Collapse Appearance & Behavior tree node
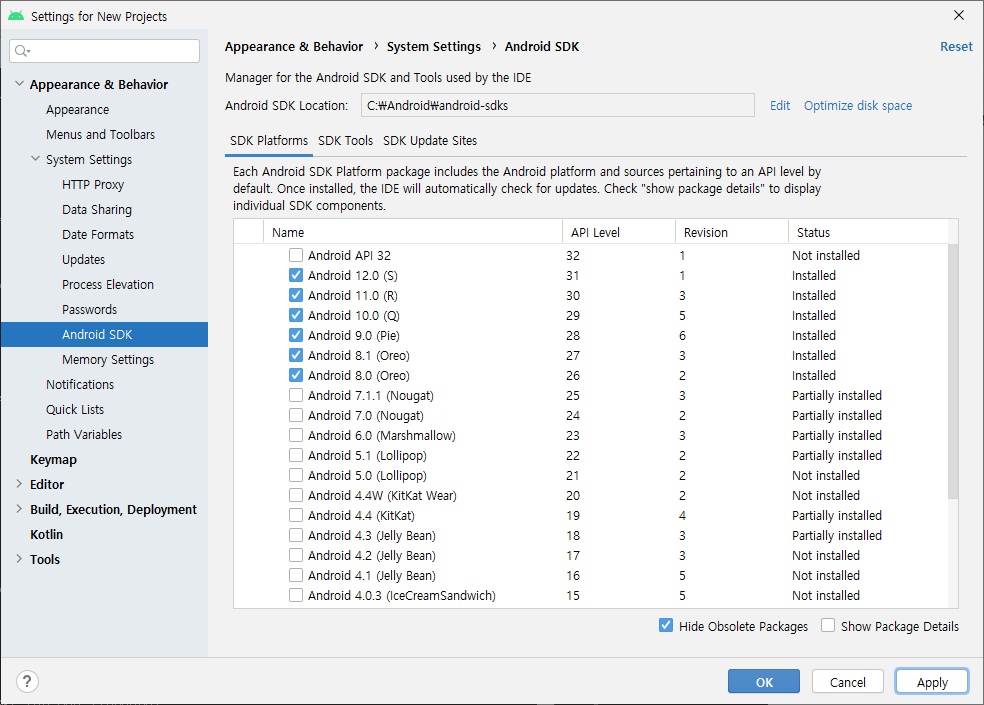Viewport: 984px width, 705px height. 19,83
